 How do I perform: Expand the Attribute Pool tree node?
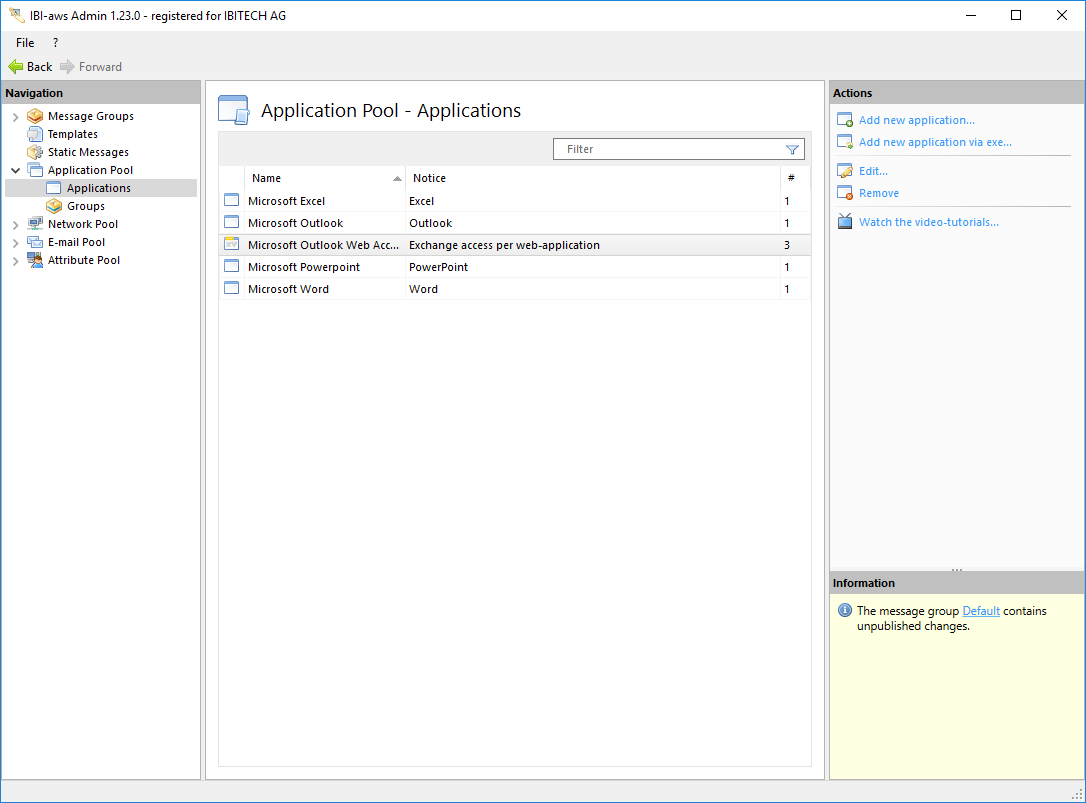coord(15,261)
